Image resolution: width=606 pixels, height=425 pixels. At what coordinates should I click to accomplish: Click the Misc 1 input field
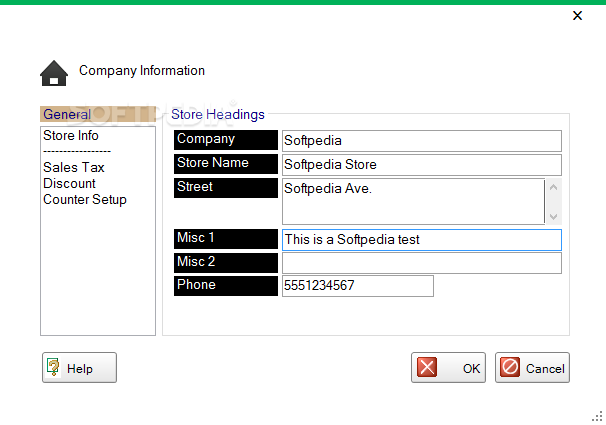[422, 240]
